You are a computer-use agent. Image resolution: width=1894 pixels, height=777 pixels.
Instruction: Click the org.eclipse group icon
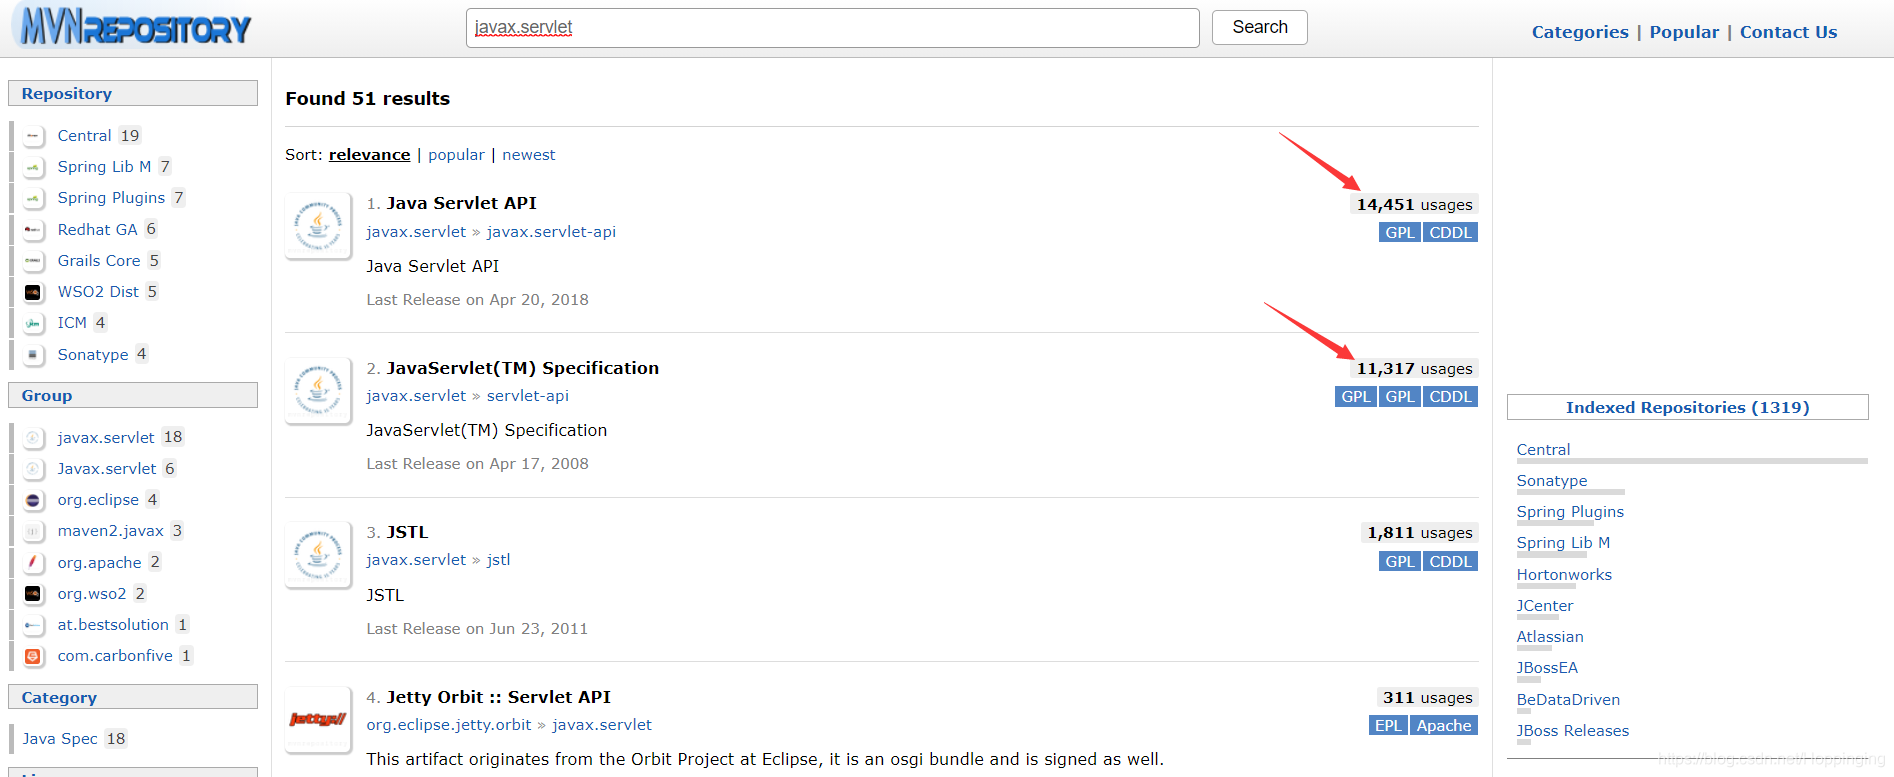tap(33, 500)
